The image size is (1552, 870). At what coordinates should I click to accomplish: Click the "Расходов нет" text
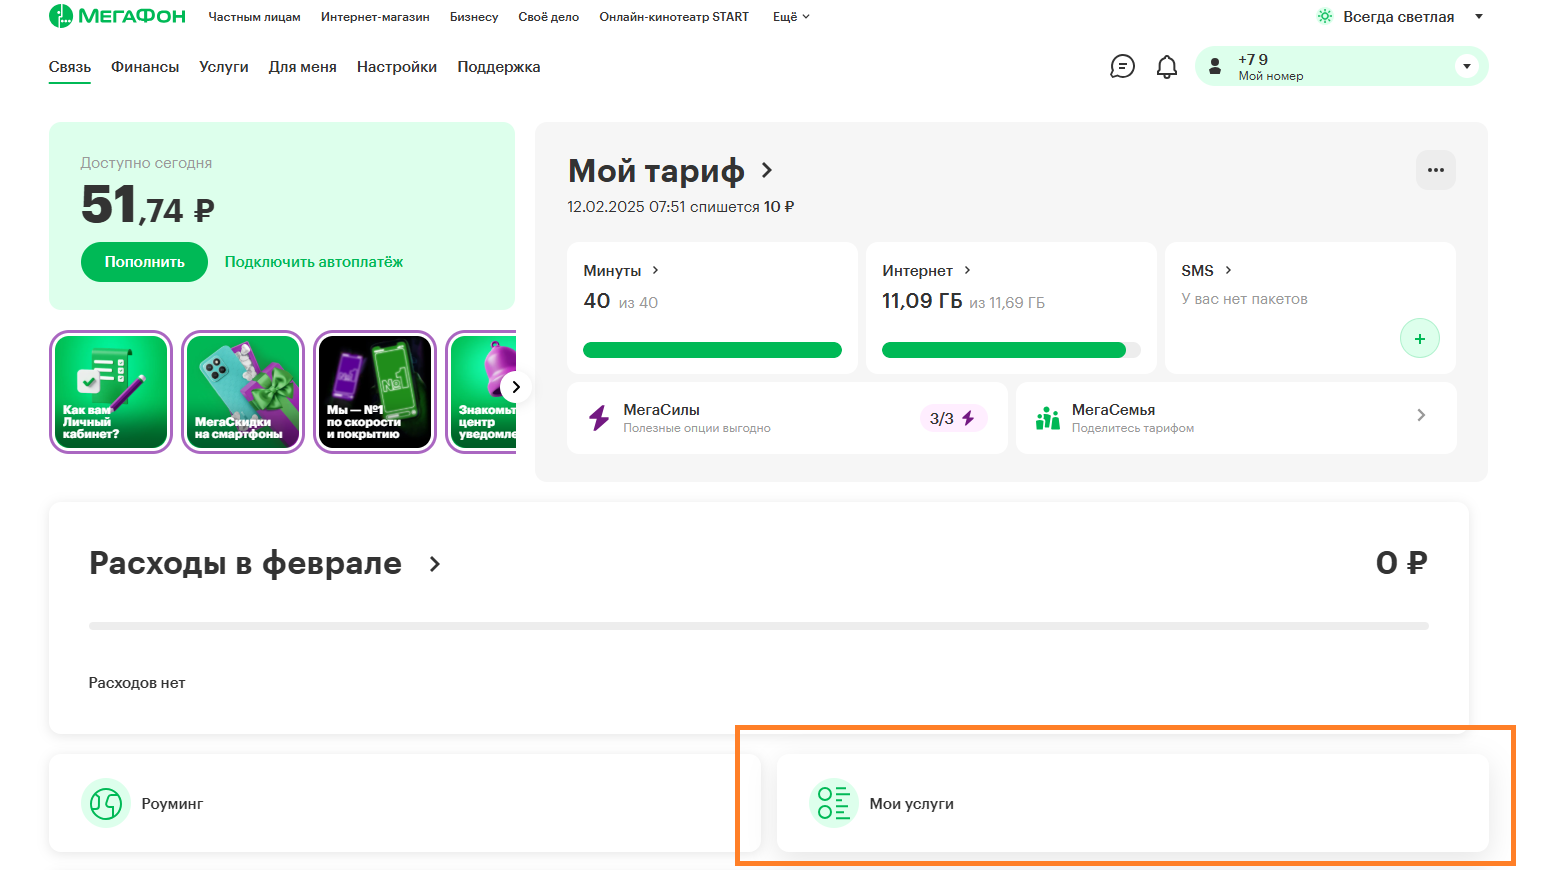[137, 683]
